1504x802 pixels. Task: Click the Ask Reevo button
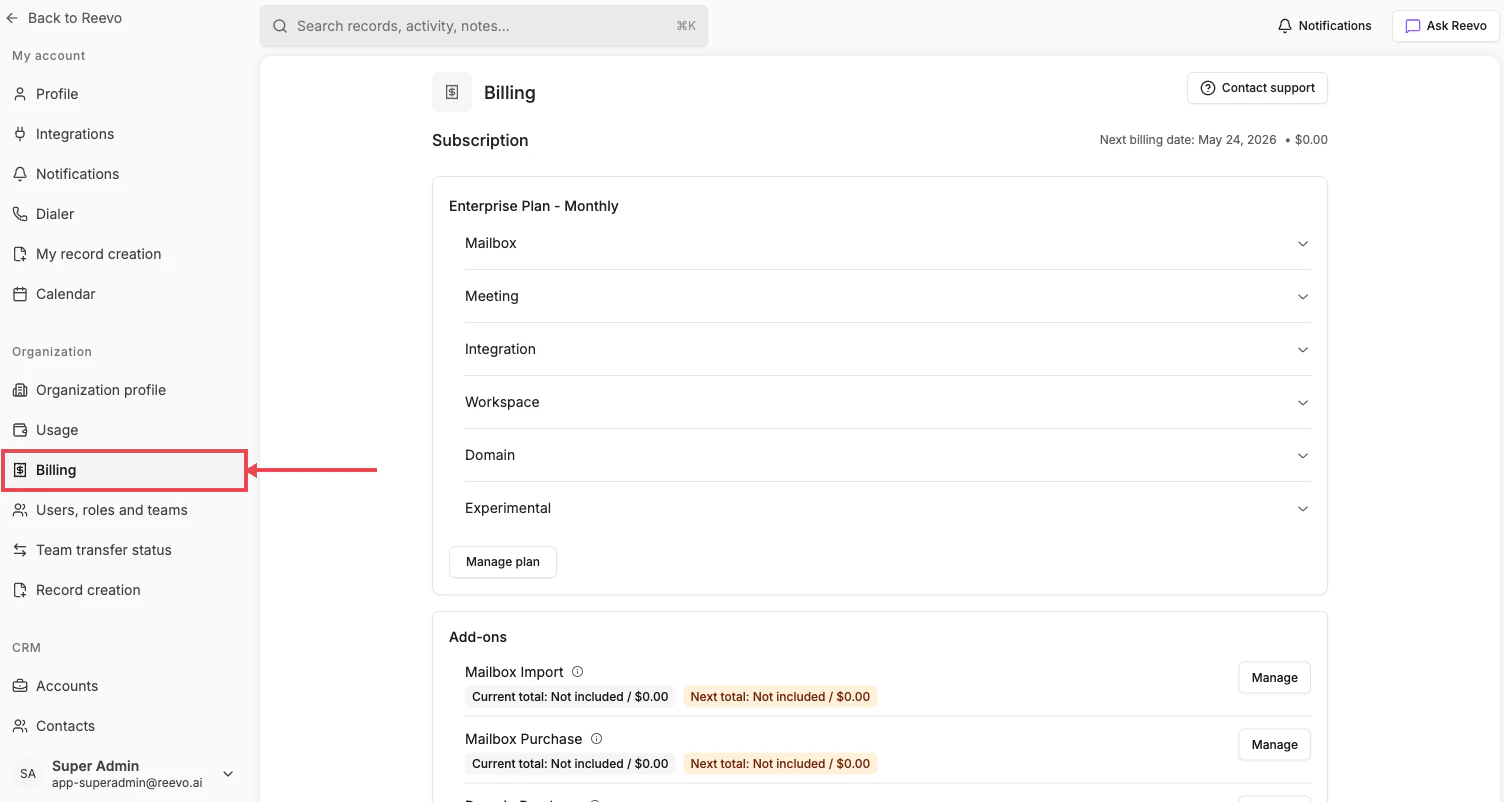click(1445, 26)
